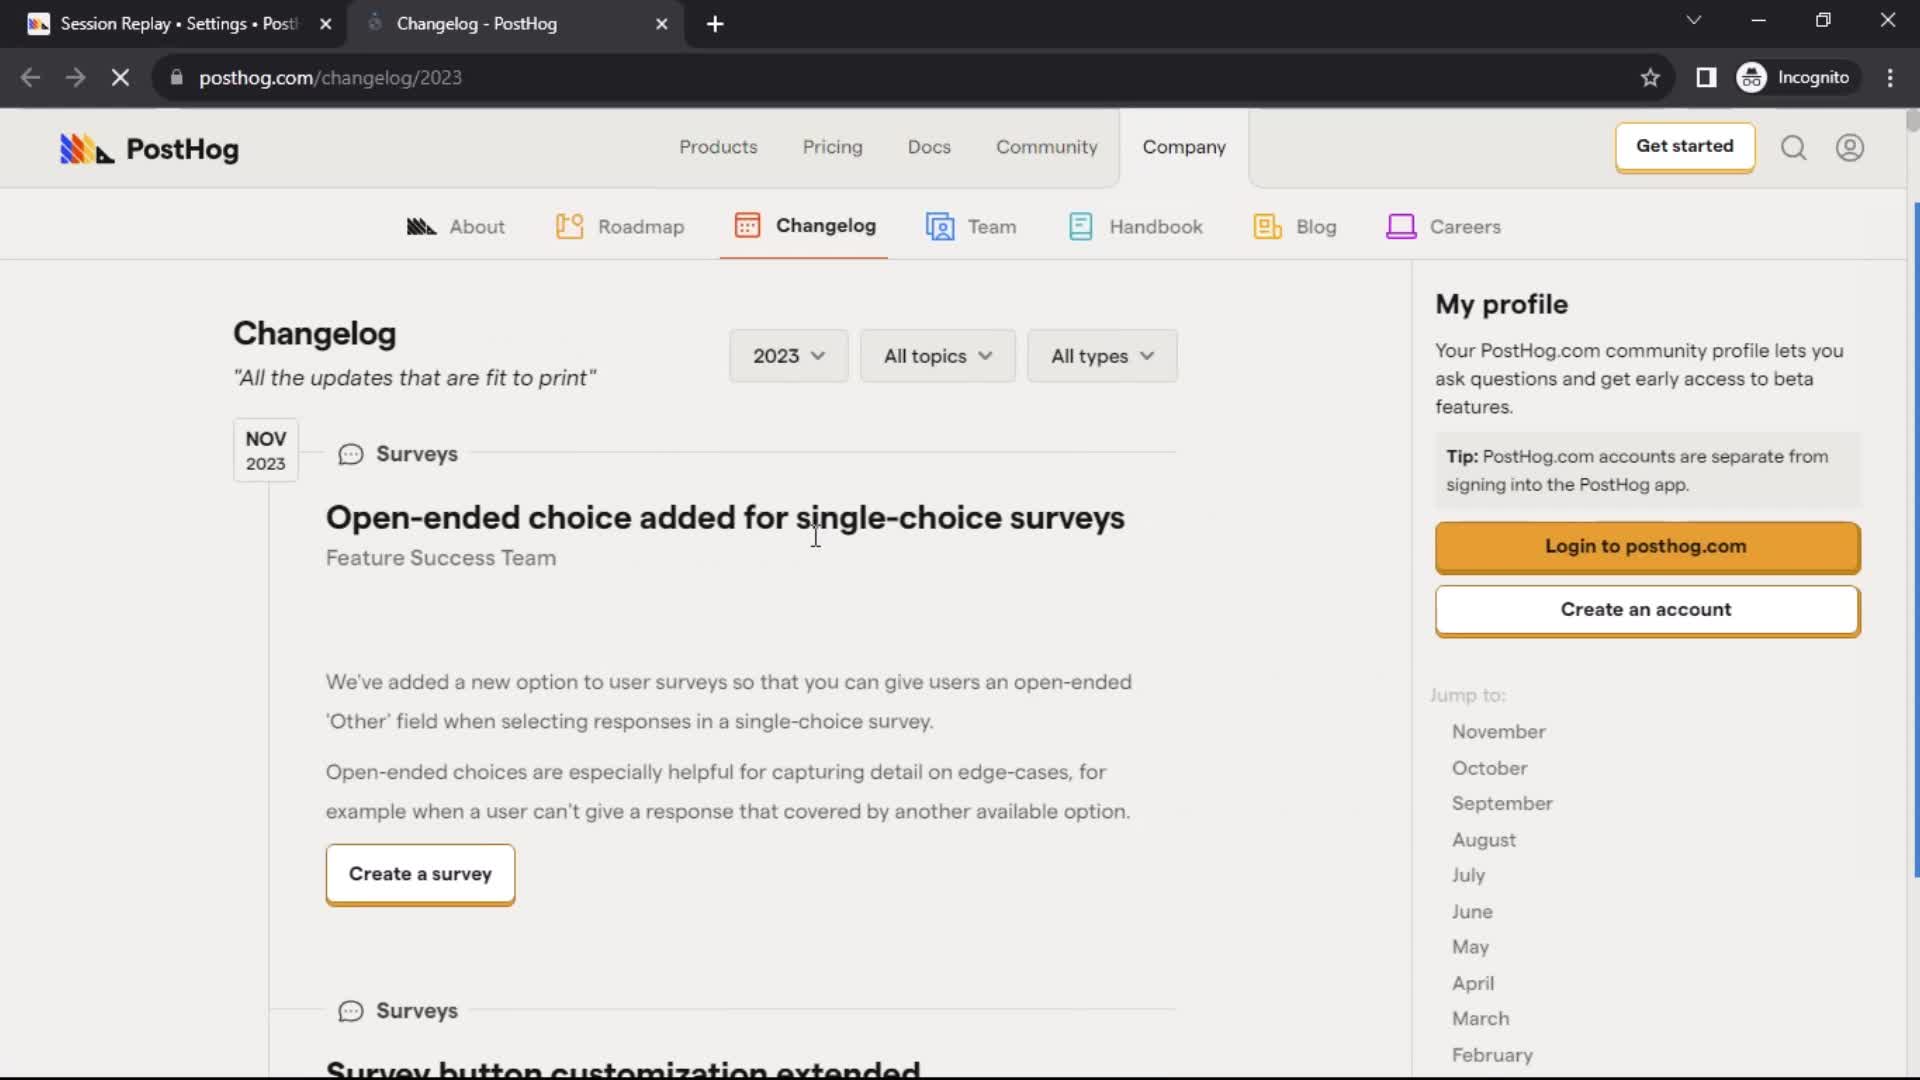Scroll to the February section
The width and height of the screenshot is (1920, 1080).
[x=1491, y=1054]
